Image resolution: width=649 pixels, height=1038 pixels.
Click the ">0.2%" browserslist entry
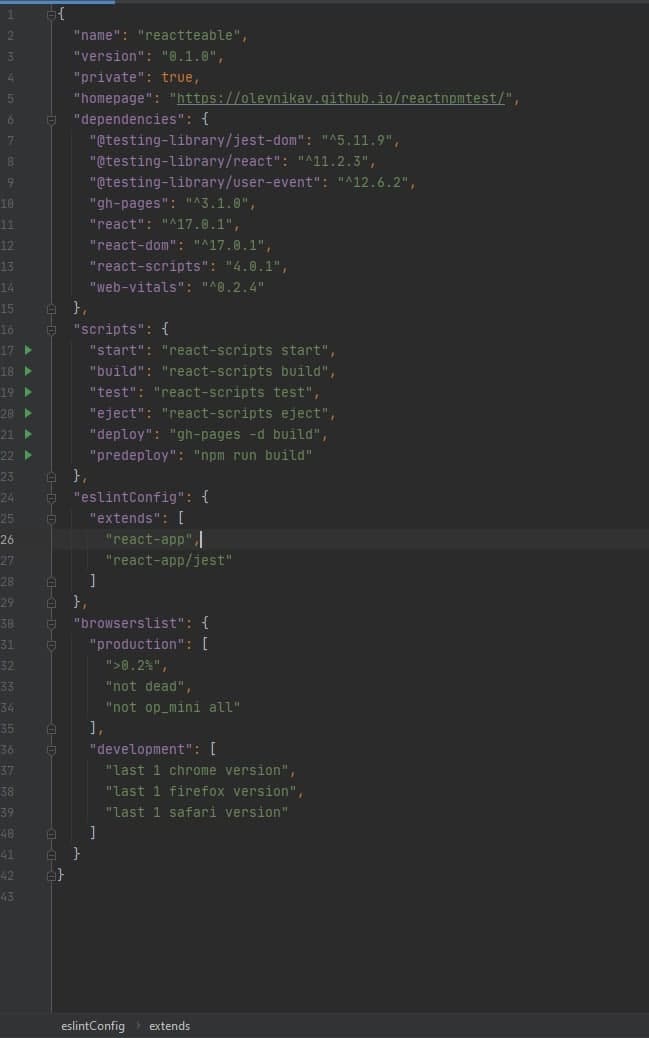tap(133, 665)
